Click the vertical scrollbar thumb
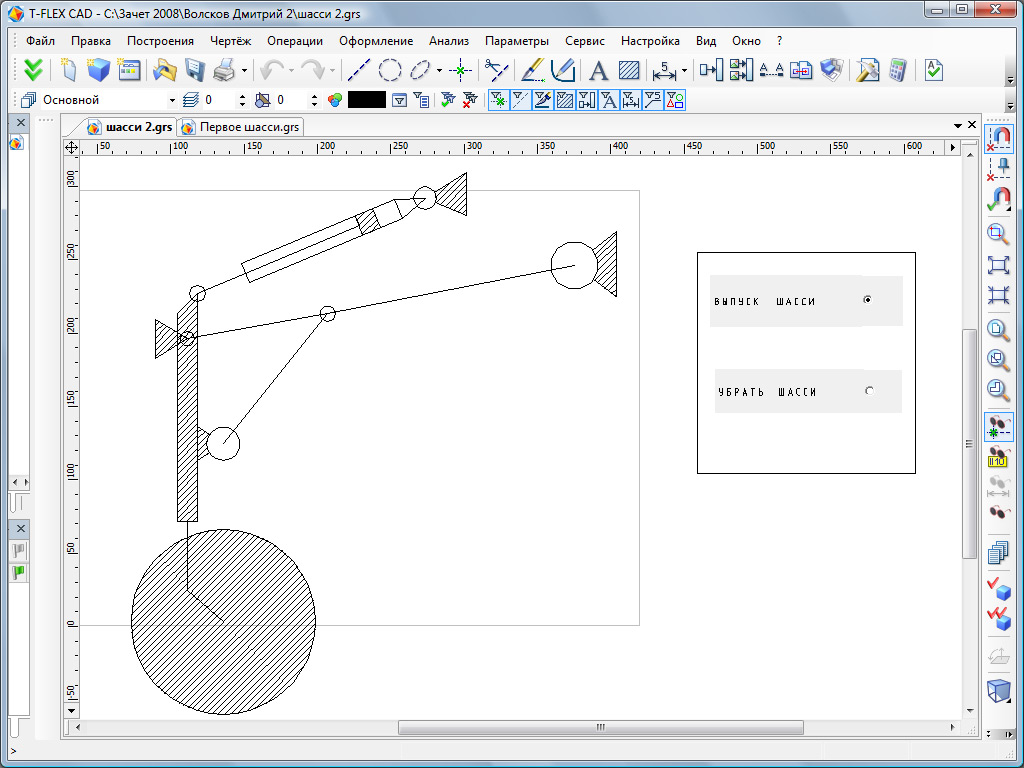 [x=969, y=443]
